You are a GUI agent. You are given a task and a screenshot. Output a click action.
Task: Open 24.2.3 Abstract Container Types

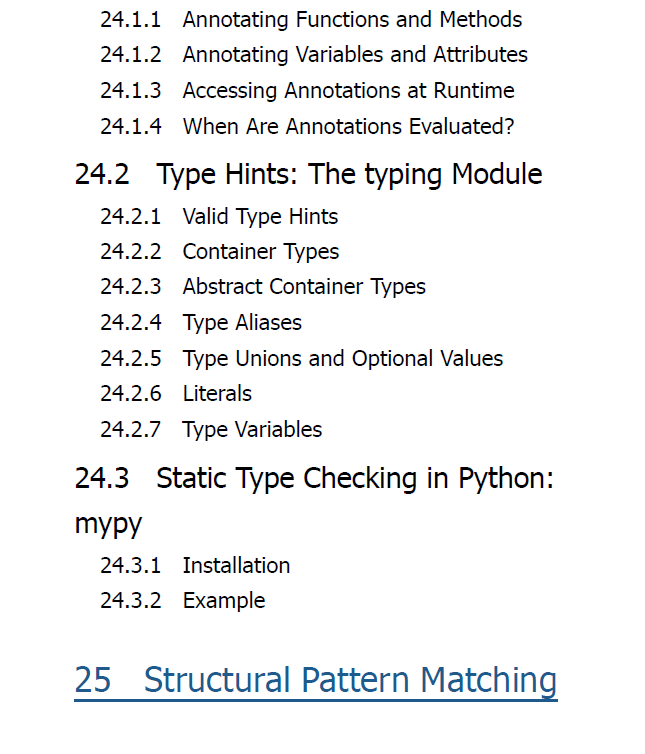pos(263,287)
